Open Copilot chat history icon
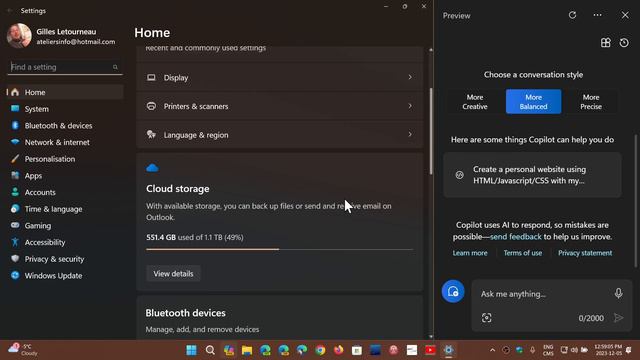Viewport: 640px width, 360px height. click(624, 42)
